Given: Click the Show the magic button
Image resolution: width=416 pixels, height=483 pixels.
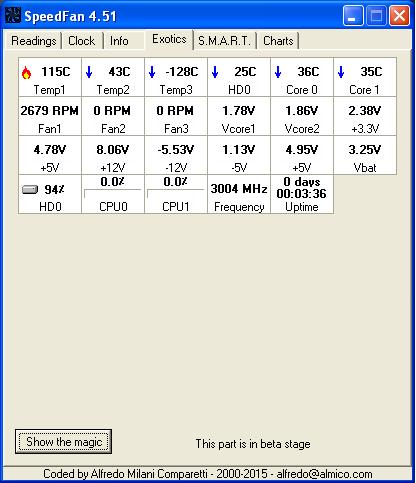Looking at the screenshot, I should 63,442.
